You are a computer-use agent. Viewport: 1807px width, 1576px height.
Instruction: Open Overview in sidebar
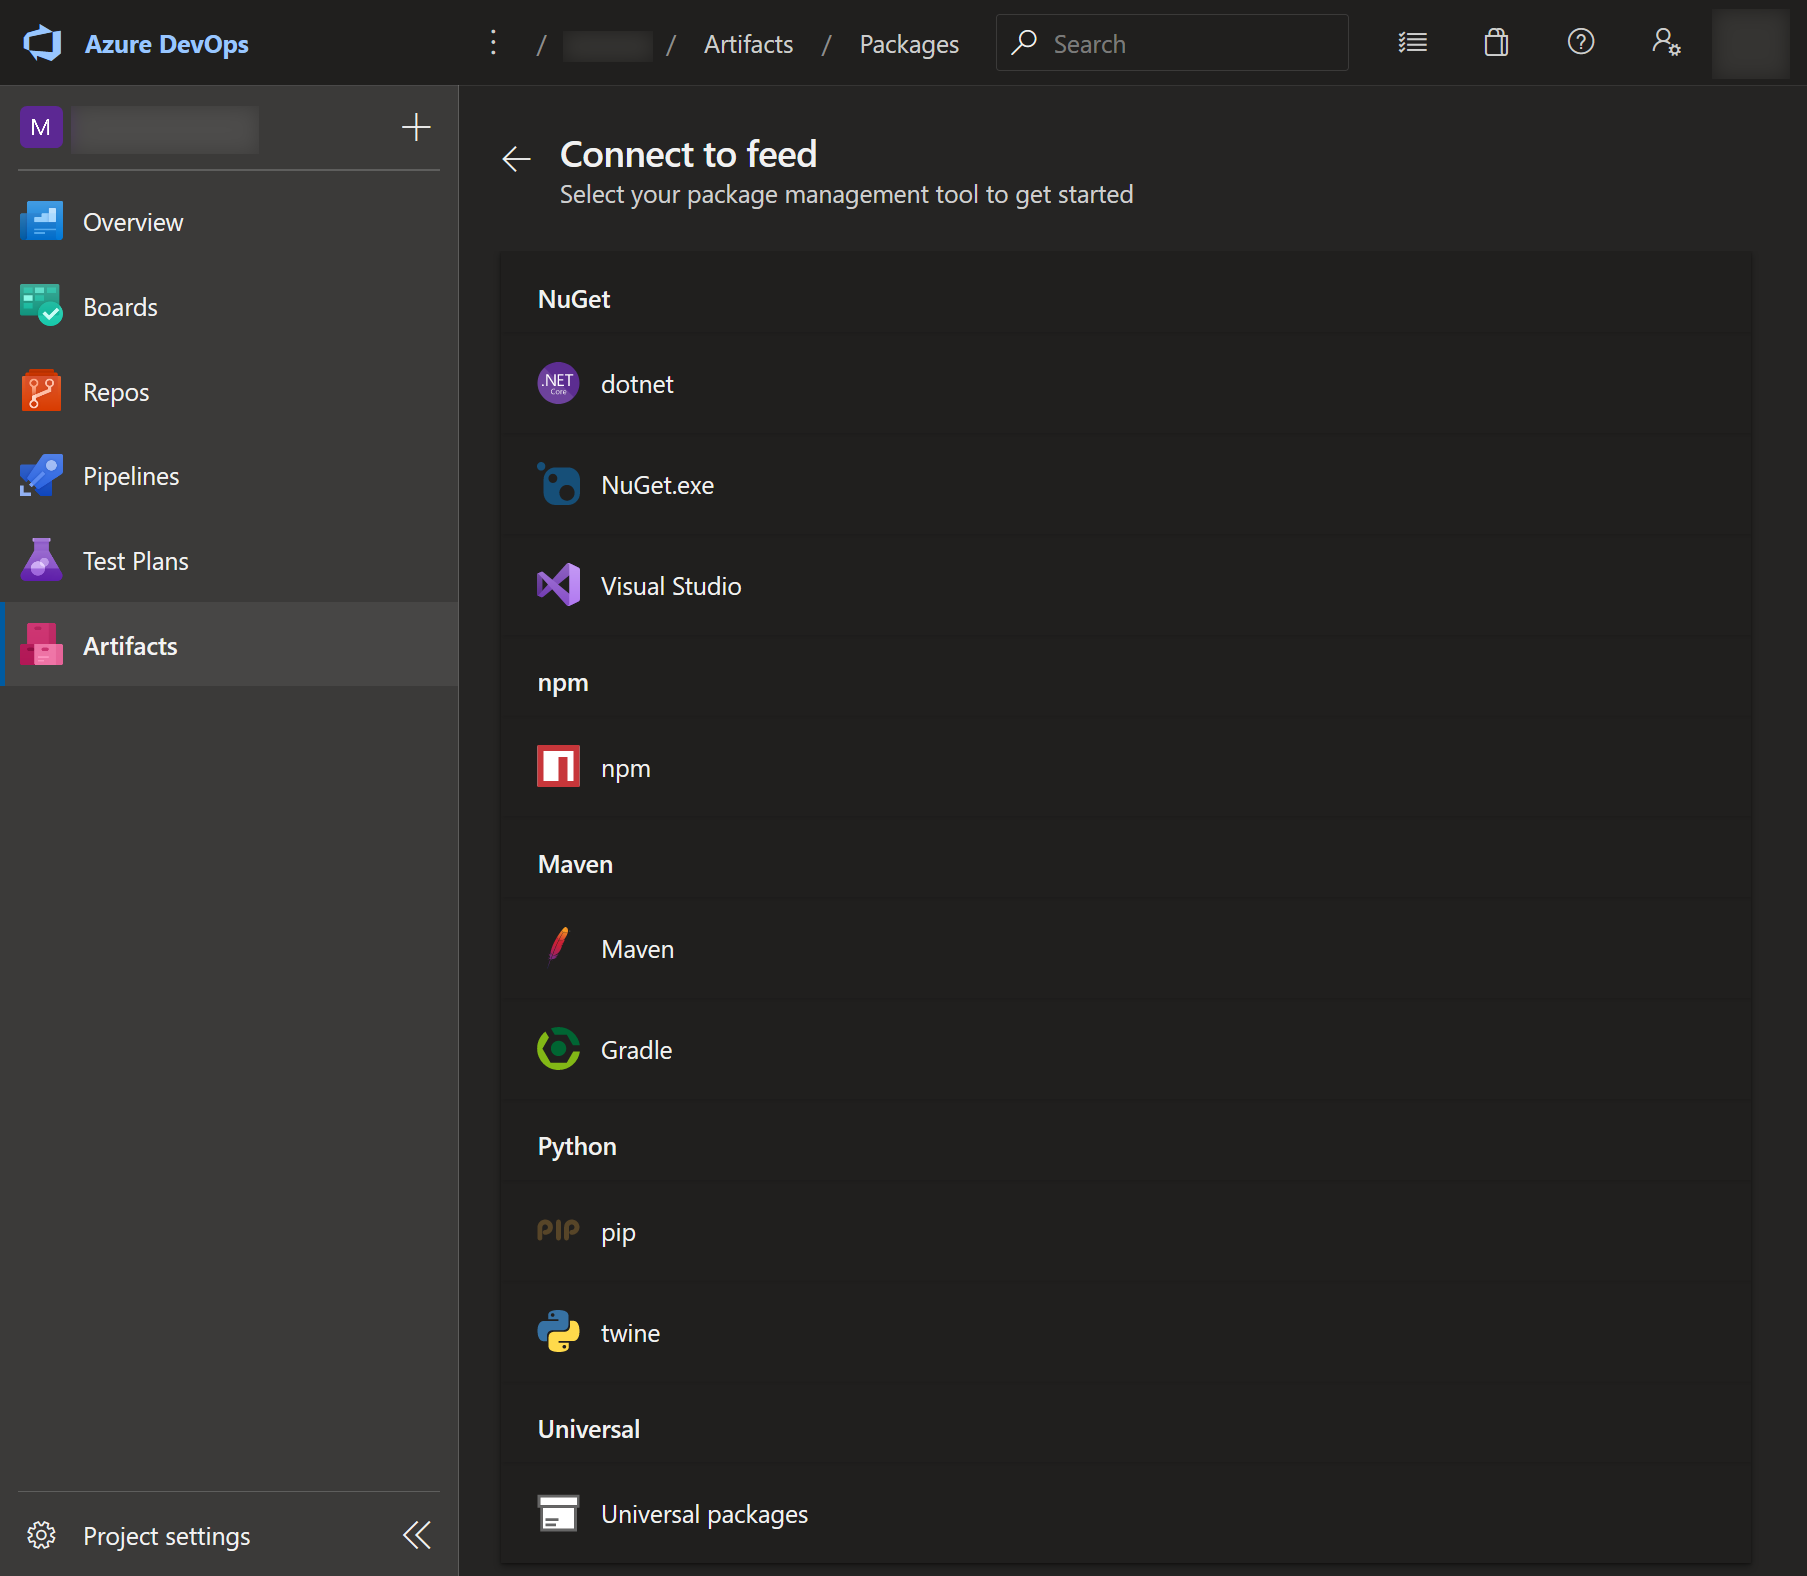(x=229, y=222)
